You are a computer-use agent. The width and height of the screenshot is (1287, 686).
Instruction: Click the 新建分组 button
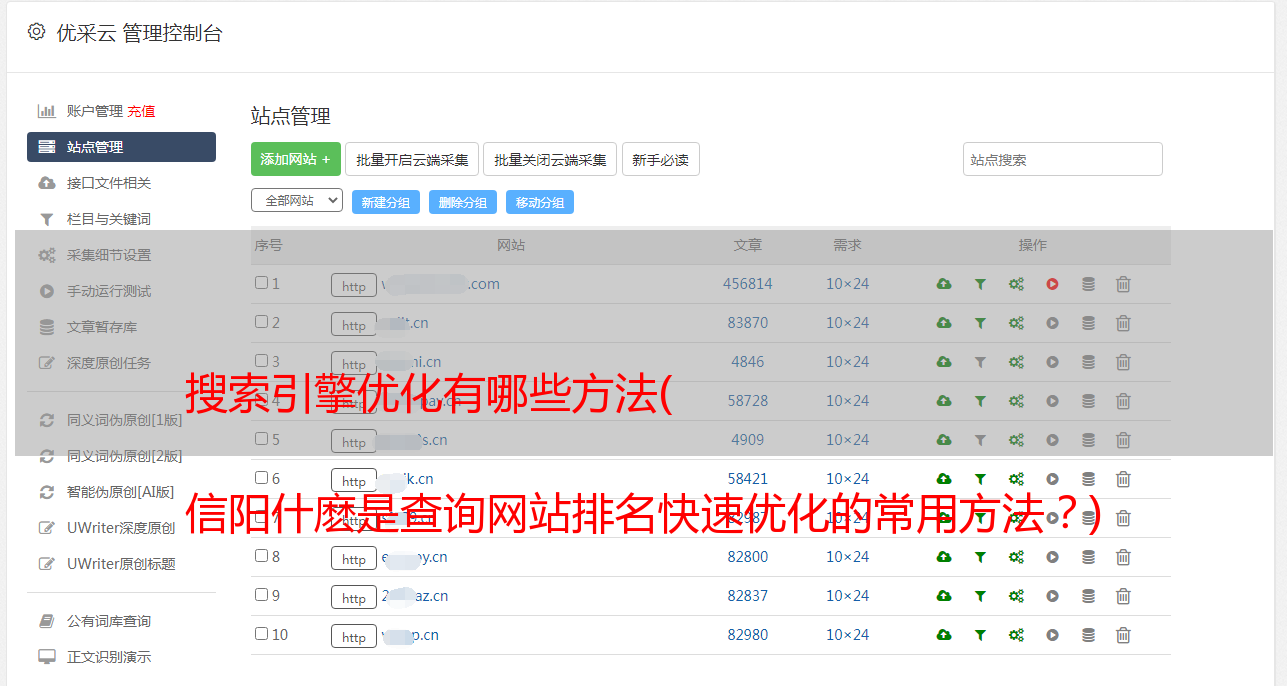coord(386,202)
